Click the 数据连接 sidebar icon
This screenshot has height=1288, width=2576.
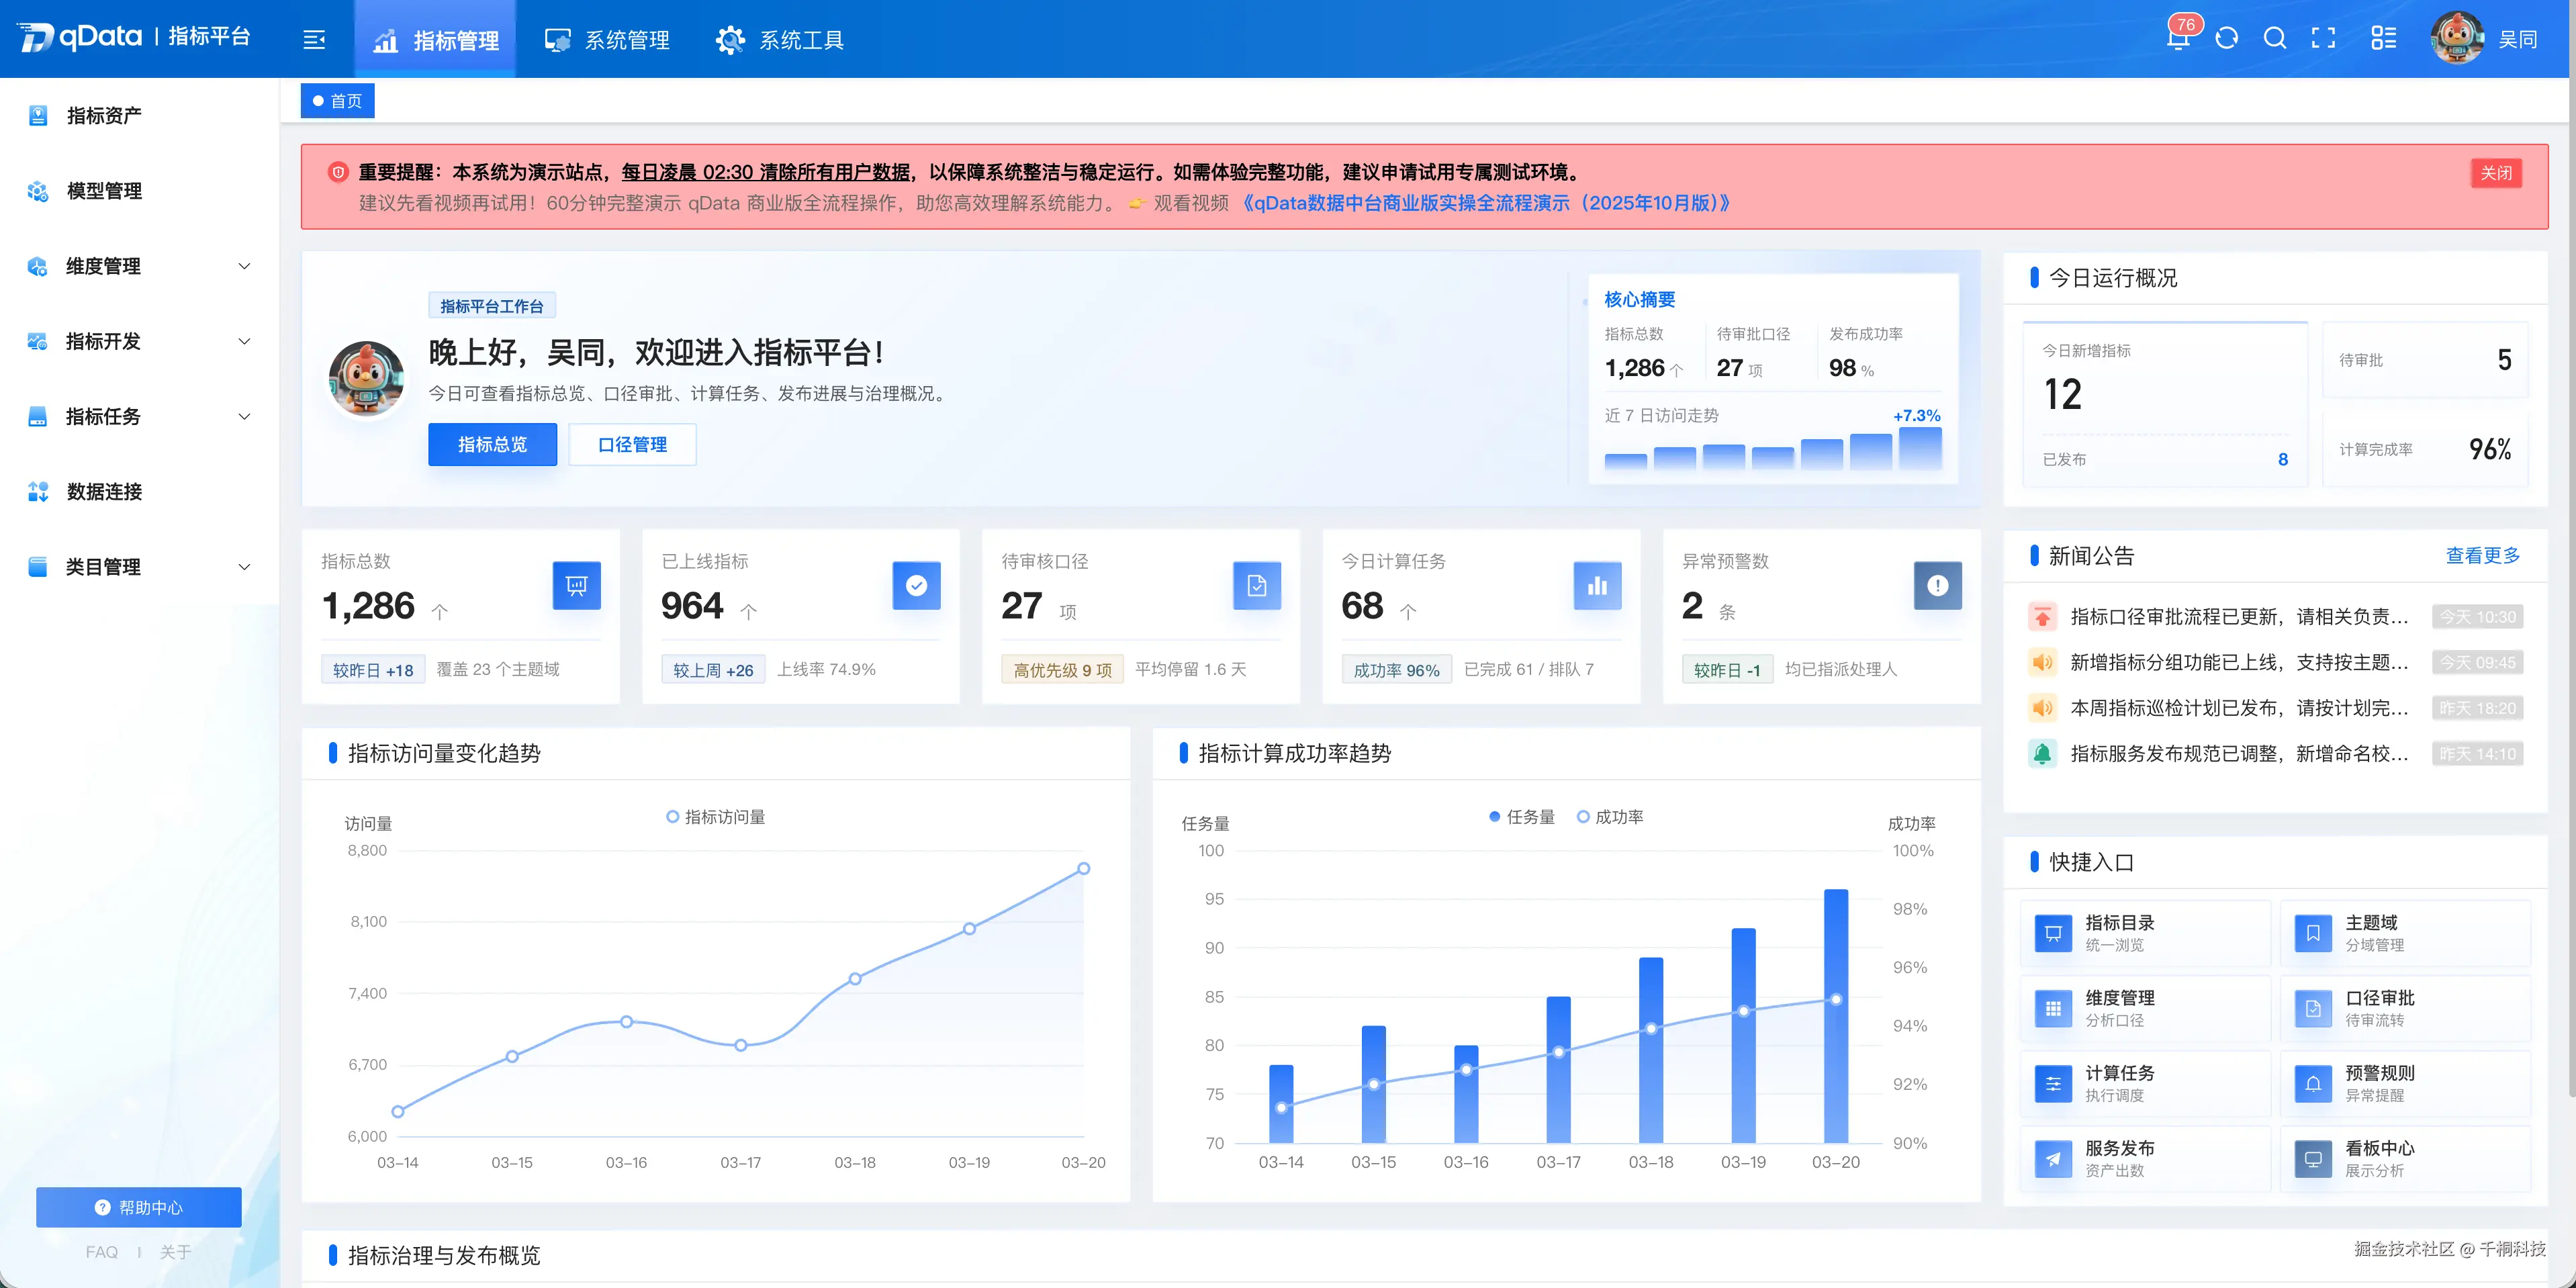(x=37, y=492)
